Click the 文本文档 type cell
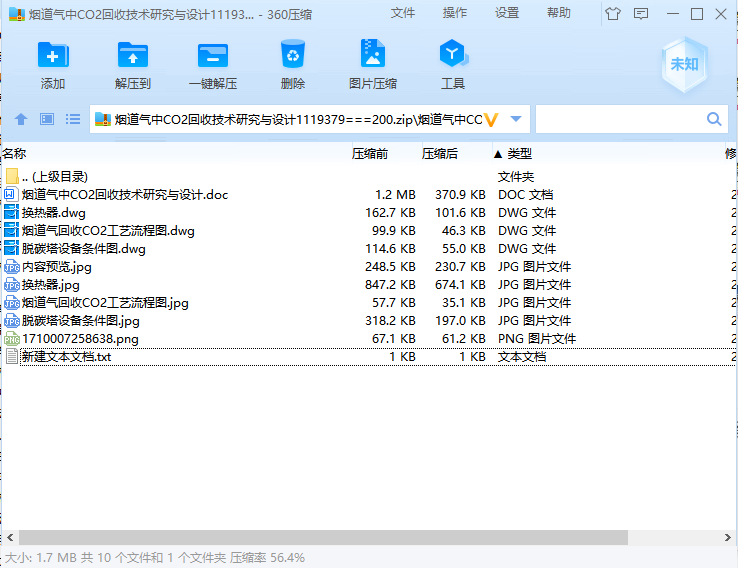 click(522, 356)
